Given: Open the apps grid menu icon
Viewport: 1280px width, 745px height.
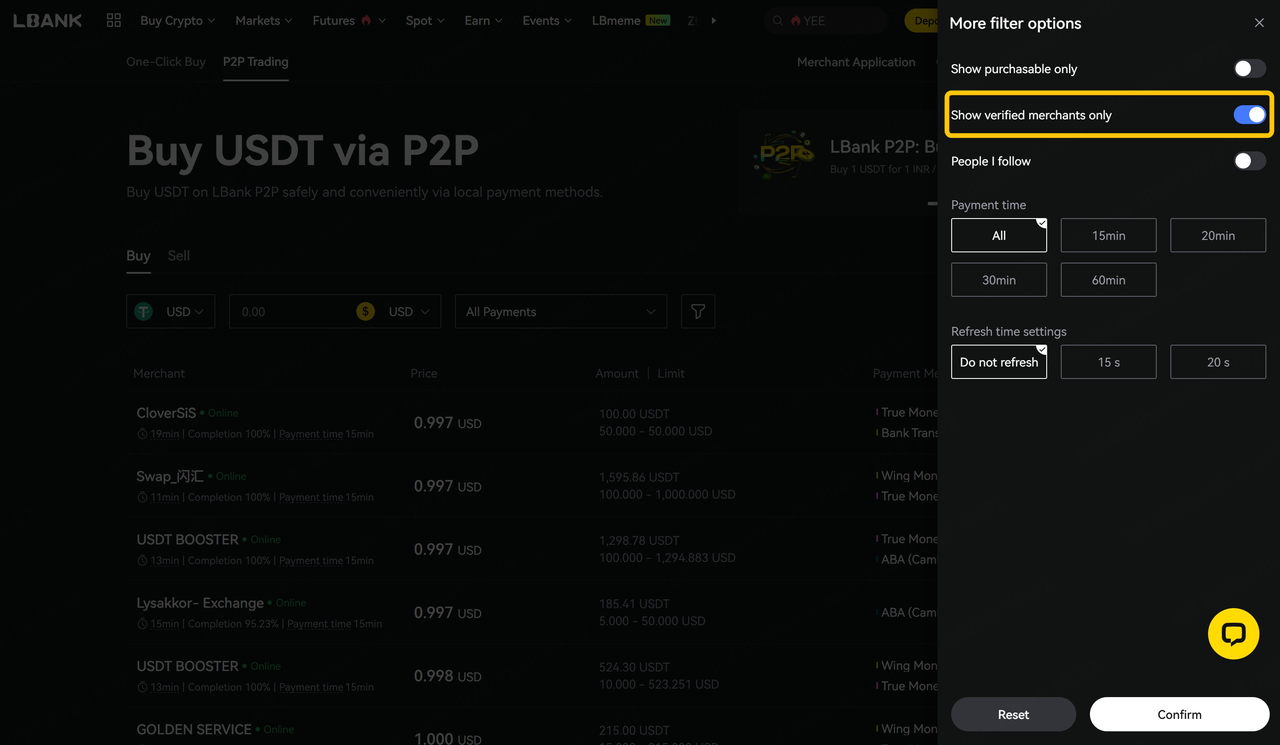Looking at the screenshot, I should point(114,20).
